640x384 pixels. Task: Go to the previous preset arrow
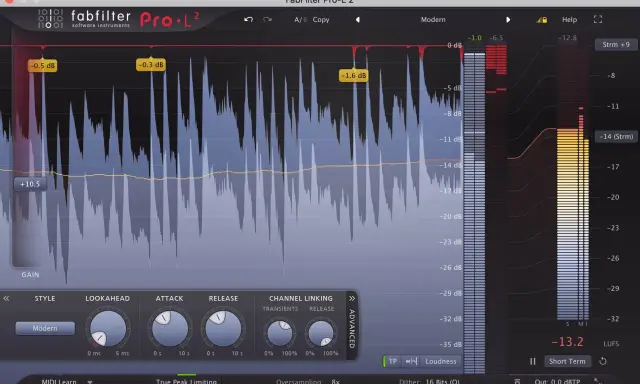pyautogui.click(x=358, y=20)
